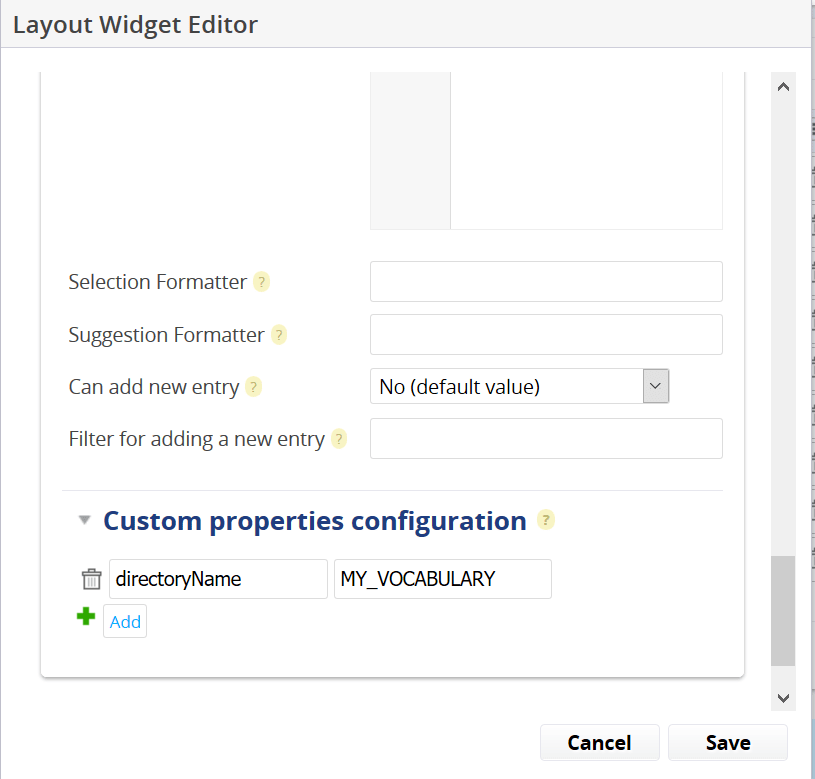Click the Custom properties configuration help icon

point(546,520)
